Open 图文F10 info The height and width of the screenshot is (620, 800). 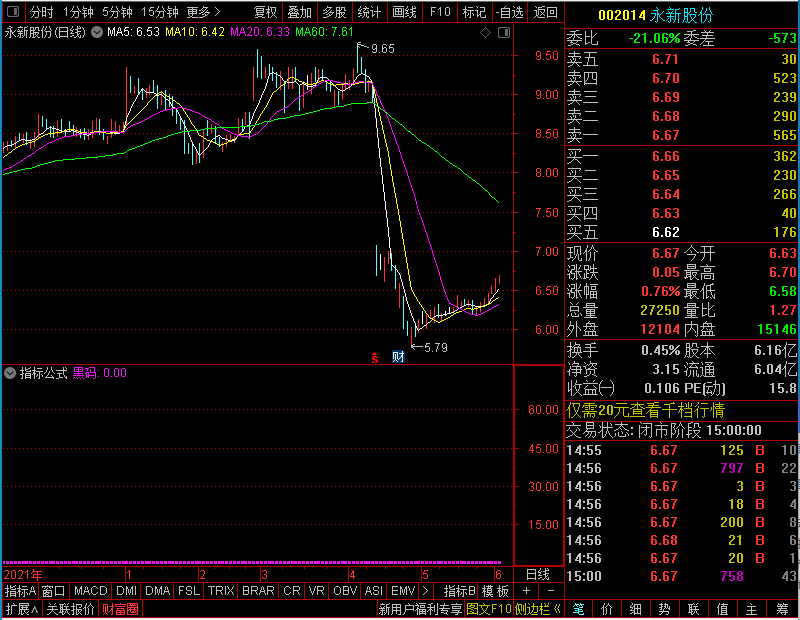489,609
